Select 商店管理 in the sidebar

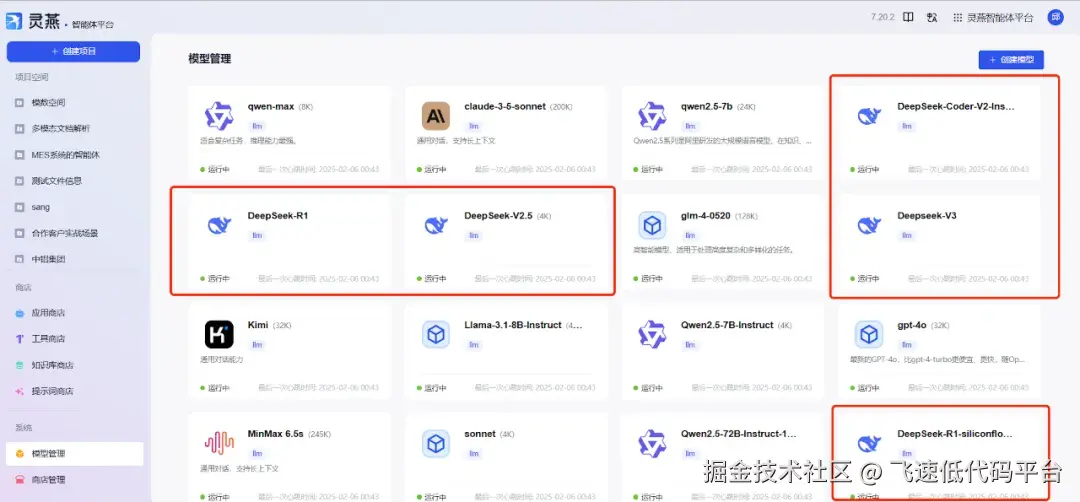point(48,480)
